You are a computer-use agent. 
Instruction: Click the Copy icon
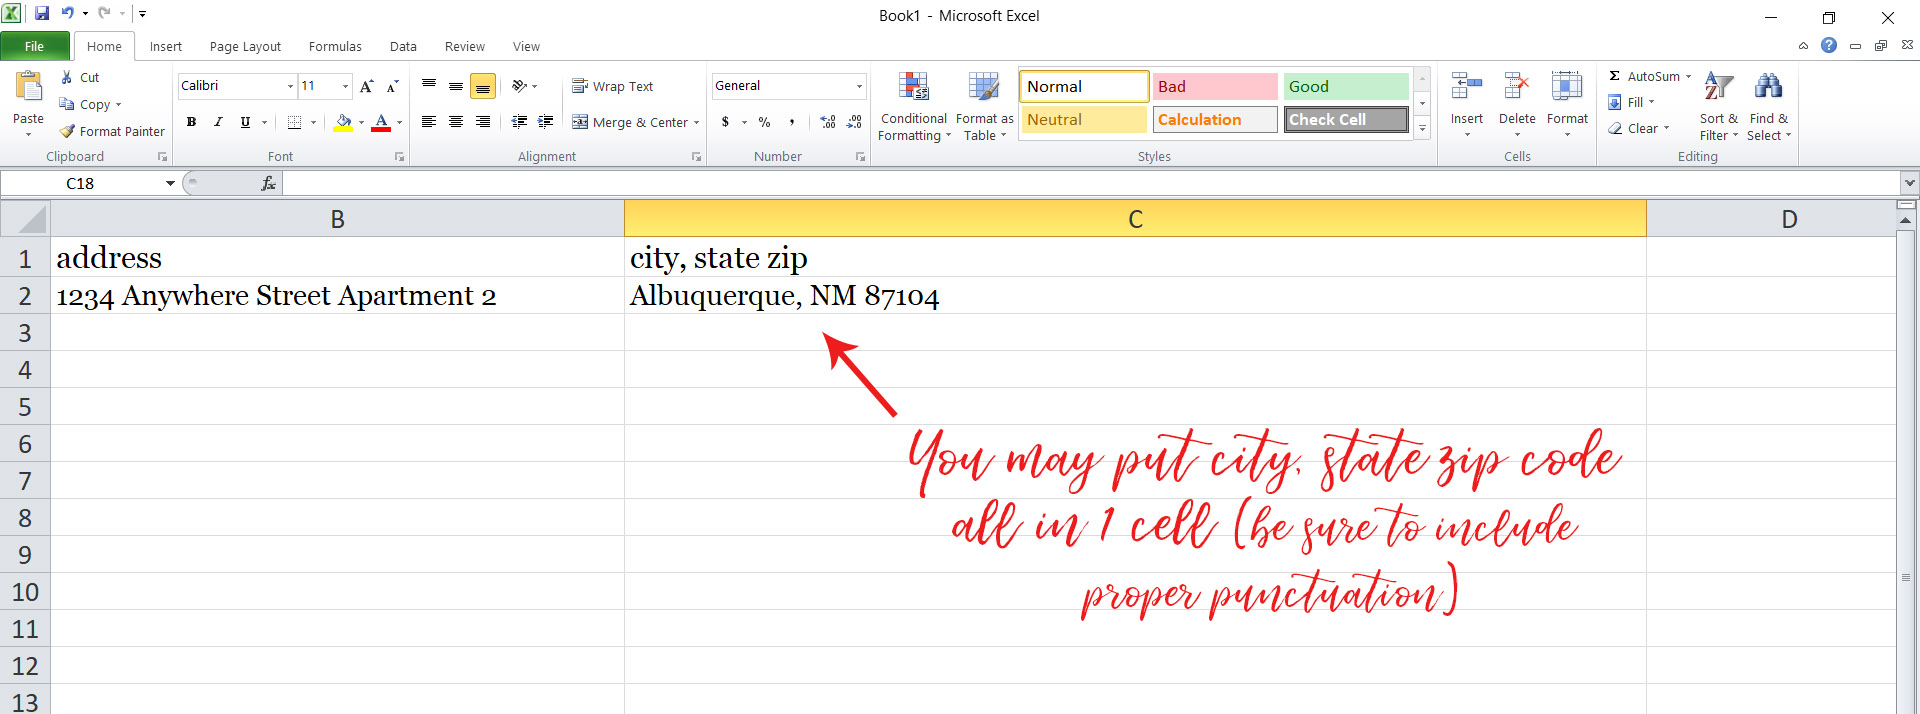pyautogui.click(x=67, y=104)
